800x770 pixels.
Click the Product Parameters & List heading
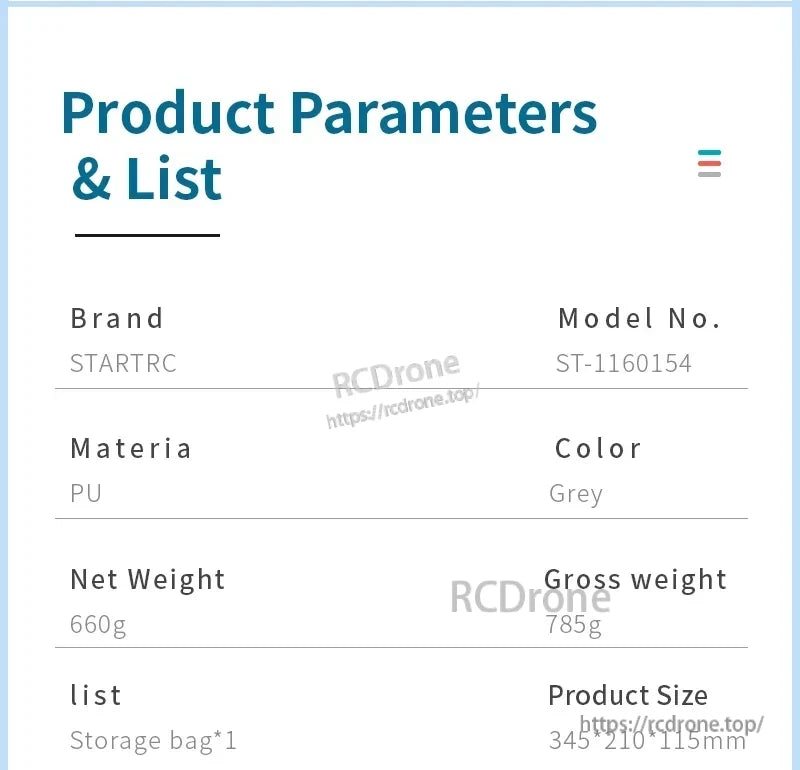(329, 145)
